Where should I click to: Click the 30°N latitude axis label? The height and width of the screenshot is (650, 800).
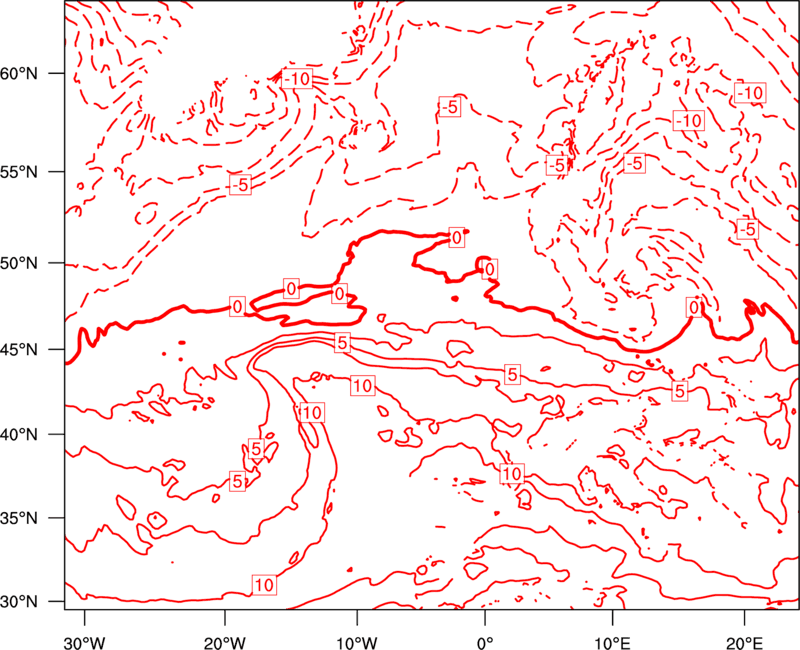point(19,602)
